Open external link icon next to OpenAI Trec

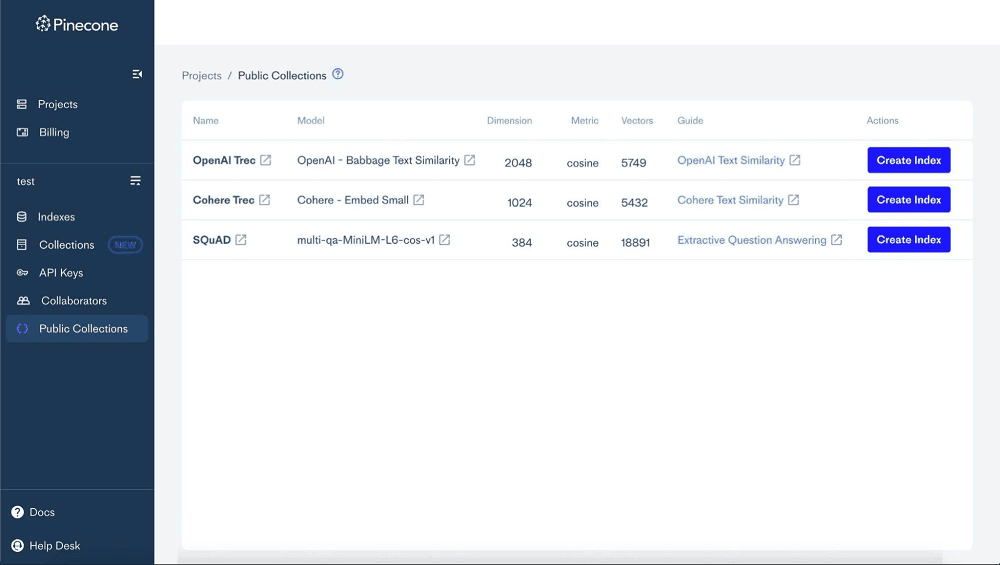(265, 160)
